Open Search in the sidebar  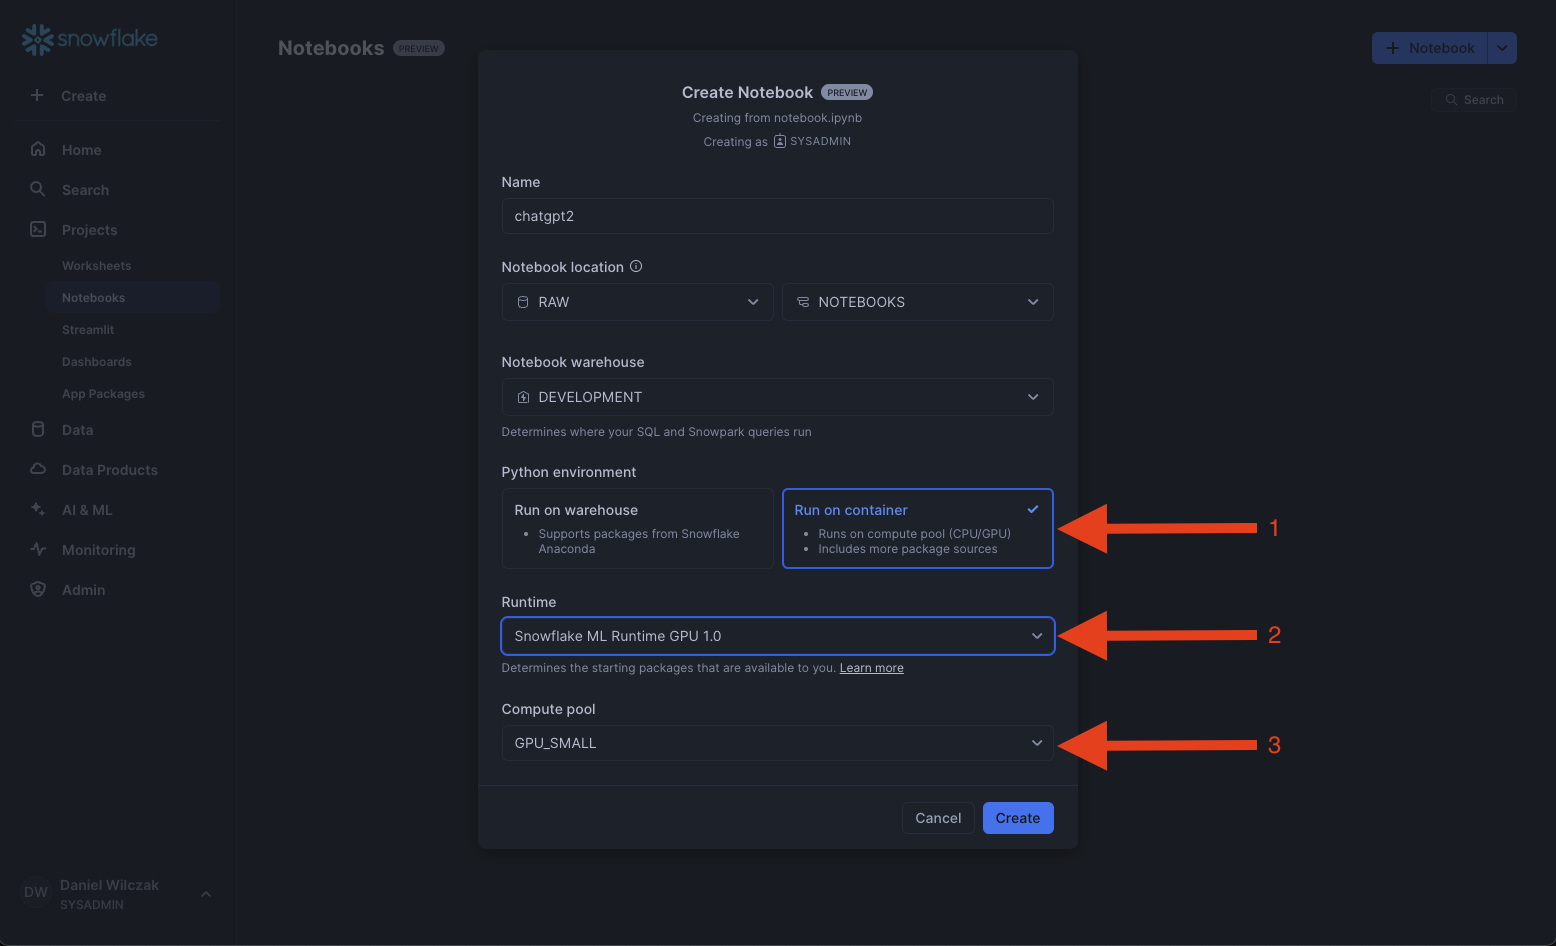(85, 190)
